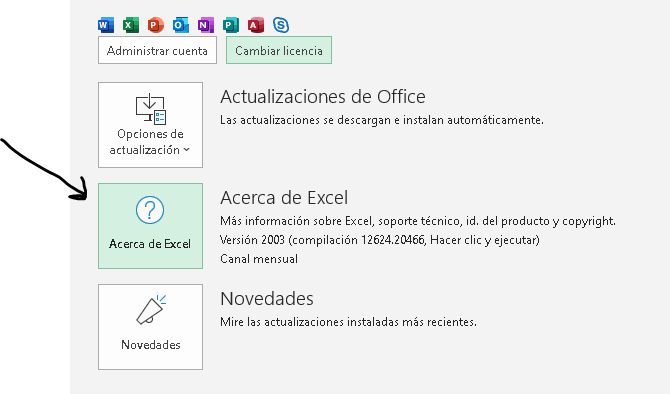Open the Acerca de Excel tile

[150, 226]
